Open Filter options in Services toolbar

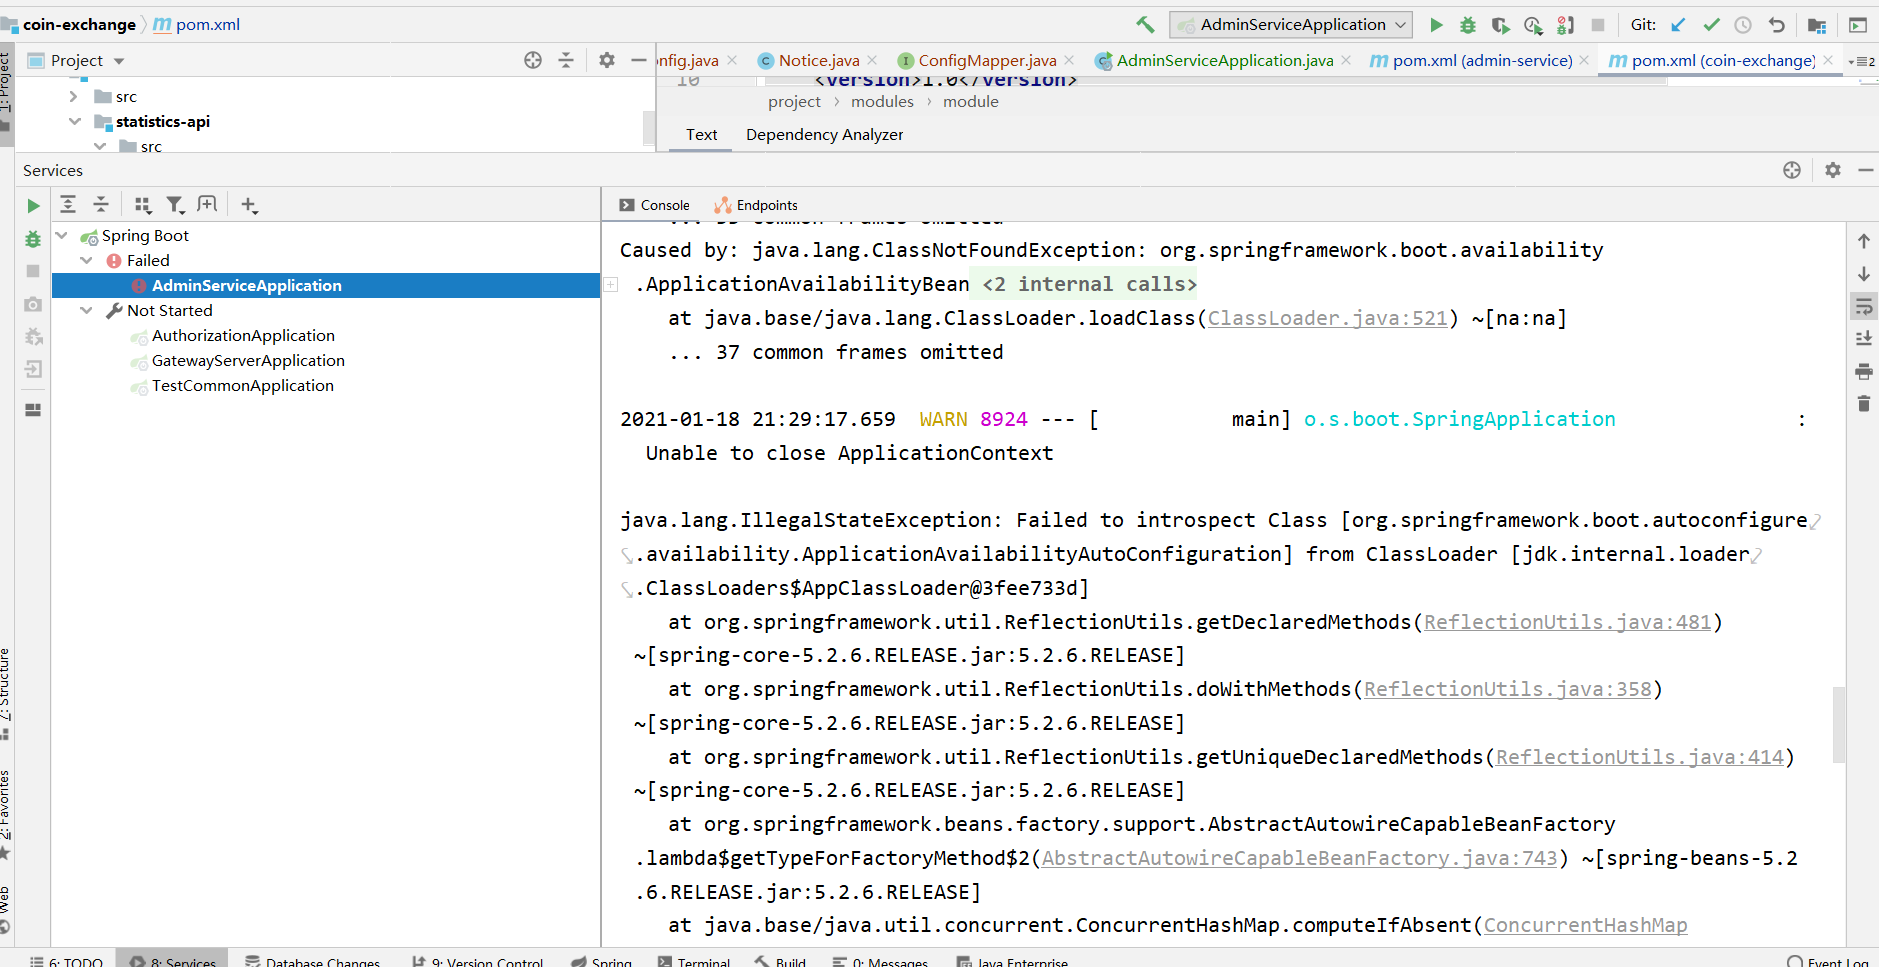point(175,204)
